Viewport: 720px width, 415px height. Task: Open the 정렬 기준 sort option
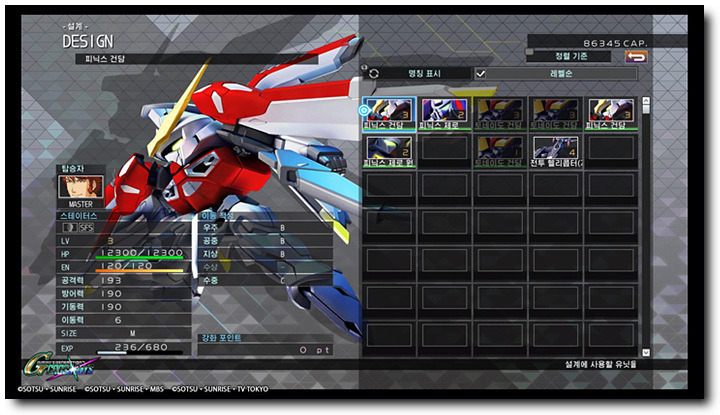tap(571, 56)
